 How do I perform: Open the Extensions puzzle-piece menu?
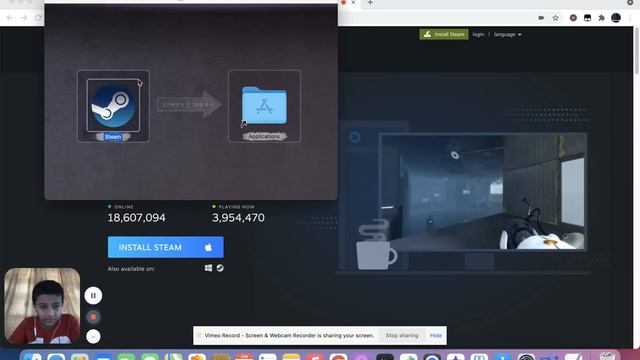pos(601,18)
